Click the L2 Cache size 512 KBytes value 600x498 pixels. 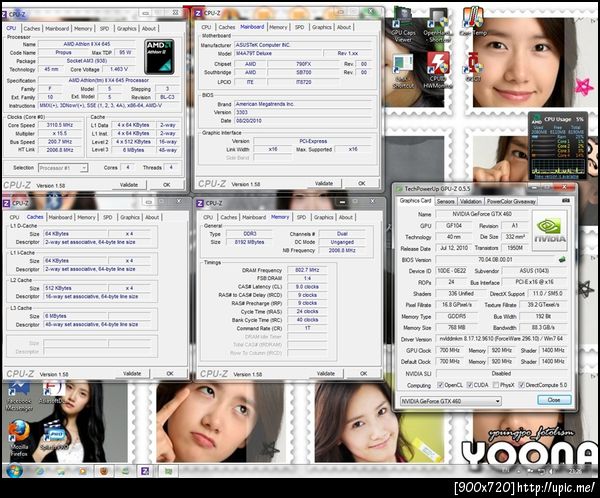pos(76,288)
